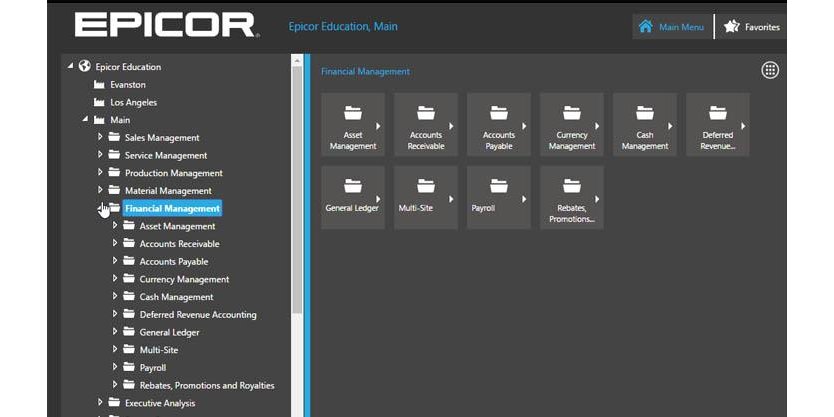Click the Financial Management breadcrumb heading
The height and width of the screenshot is (417, 834).
365,71
